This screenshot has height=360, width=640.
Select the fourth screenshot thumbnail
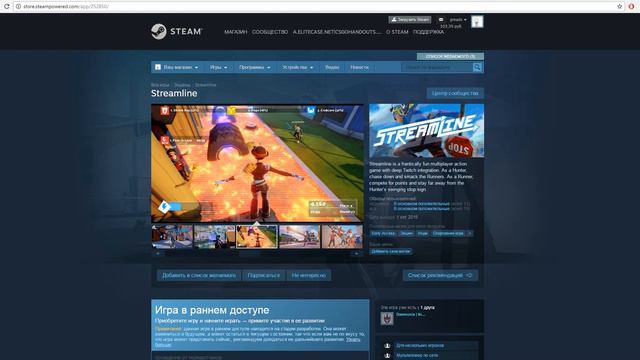point(300,236)
